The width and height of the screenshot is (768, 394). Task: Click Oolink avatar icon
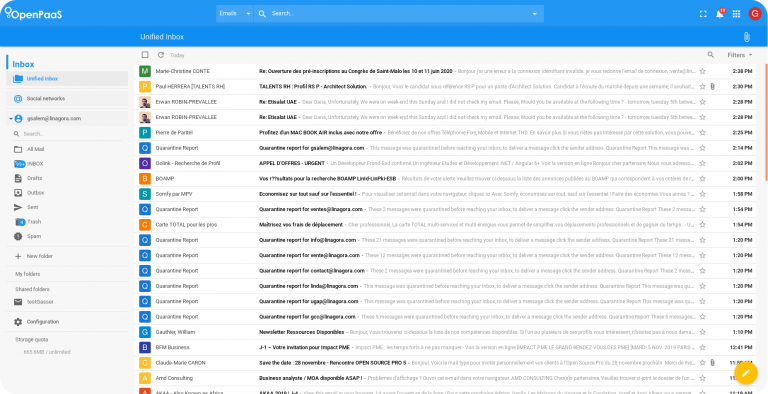point(144,163)
